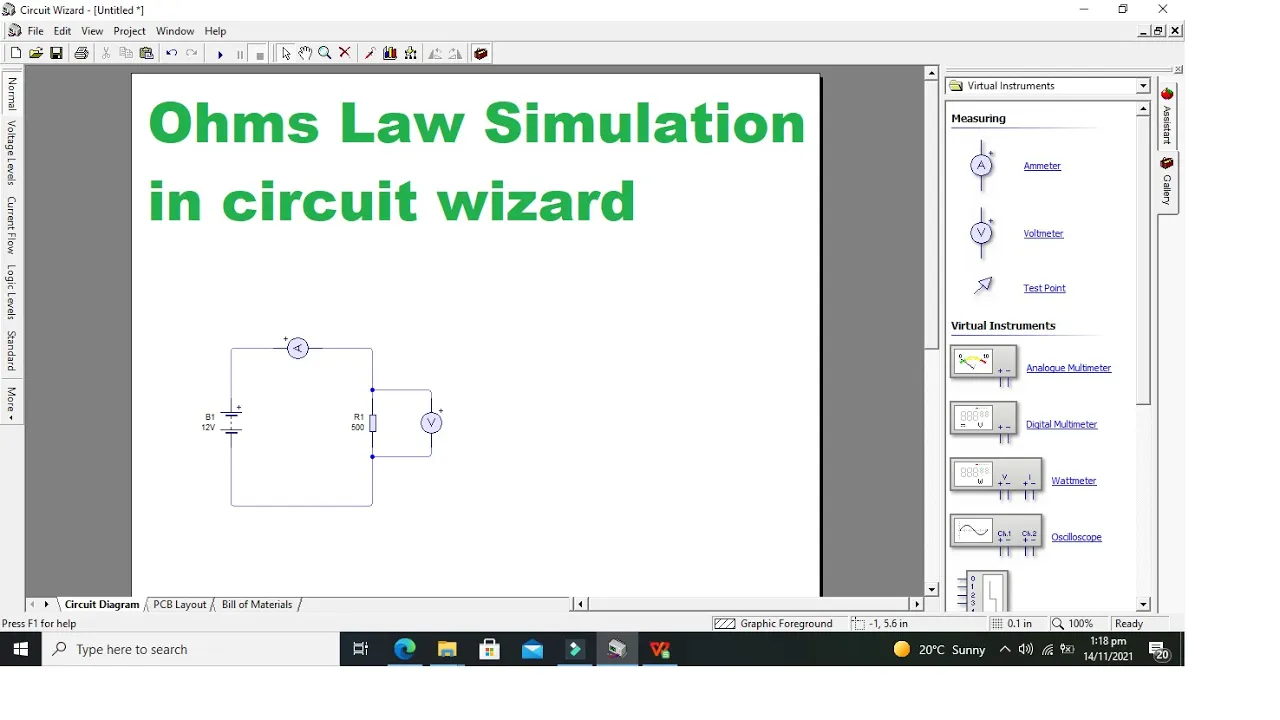Switch to the Circuit Diagram tab
Screen dimensions: 1280x720
[102, 604]
